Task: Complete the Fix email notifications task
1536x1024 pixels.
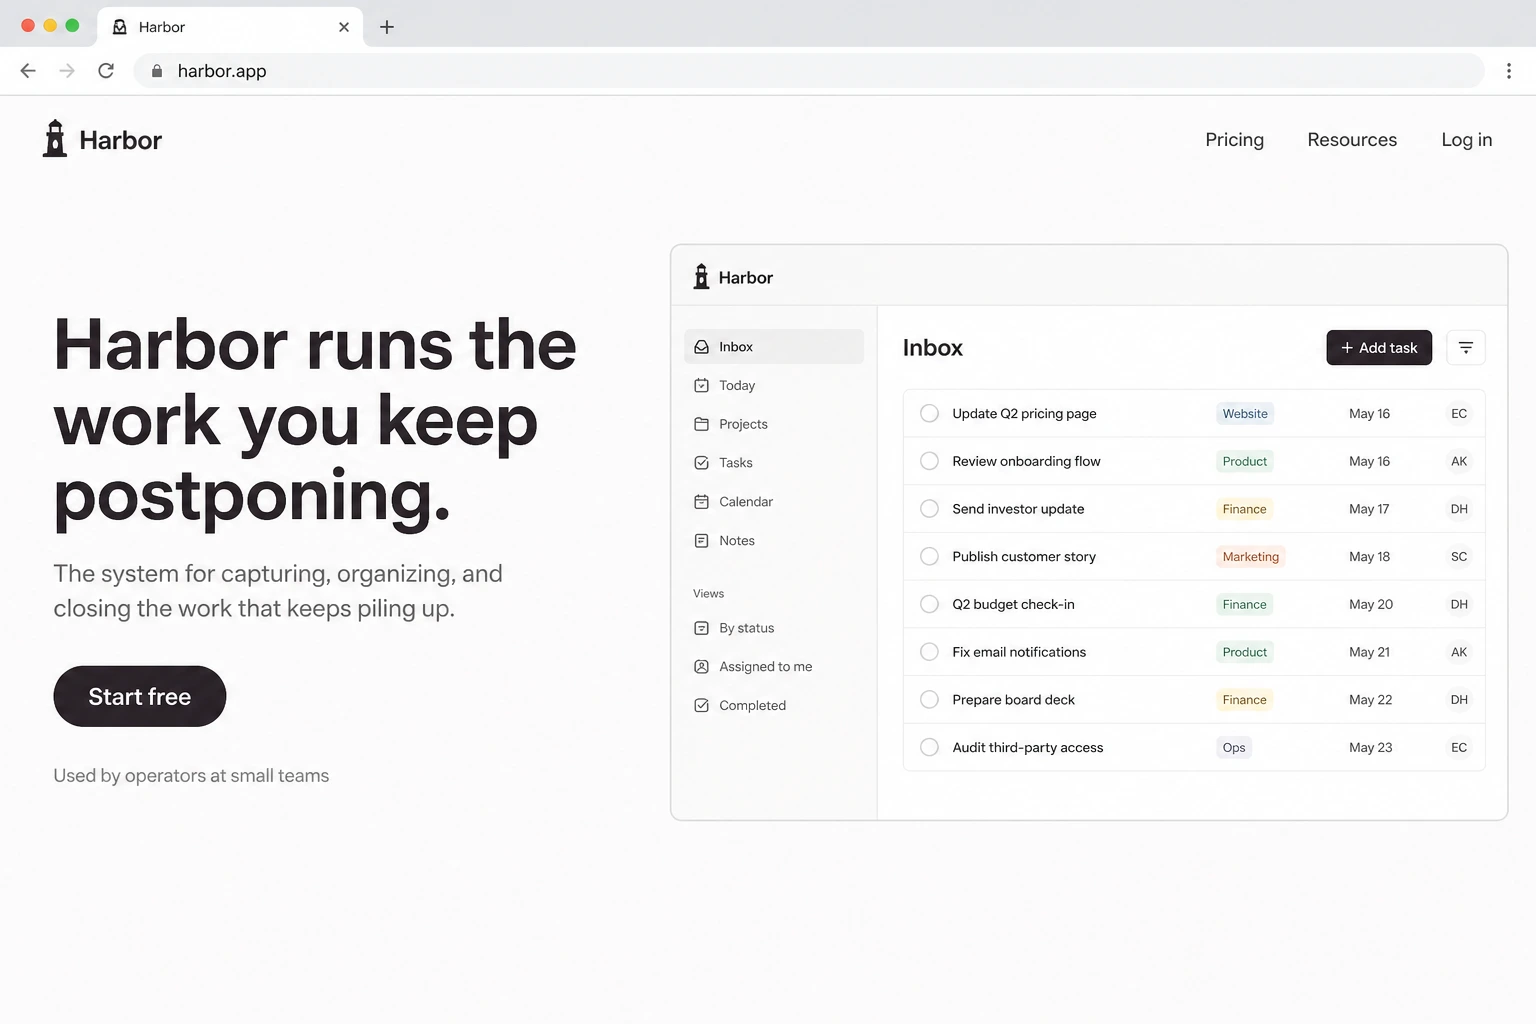Action: pos(929,652)
